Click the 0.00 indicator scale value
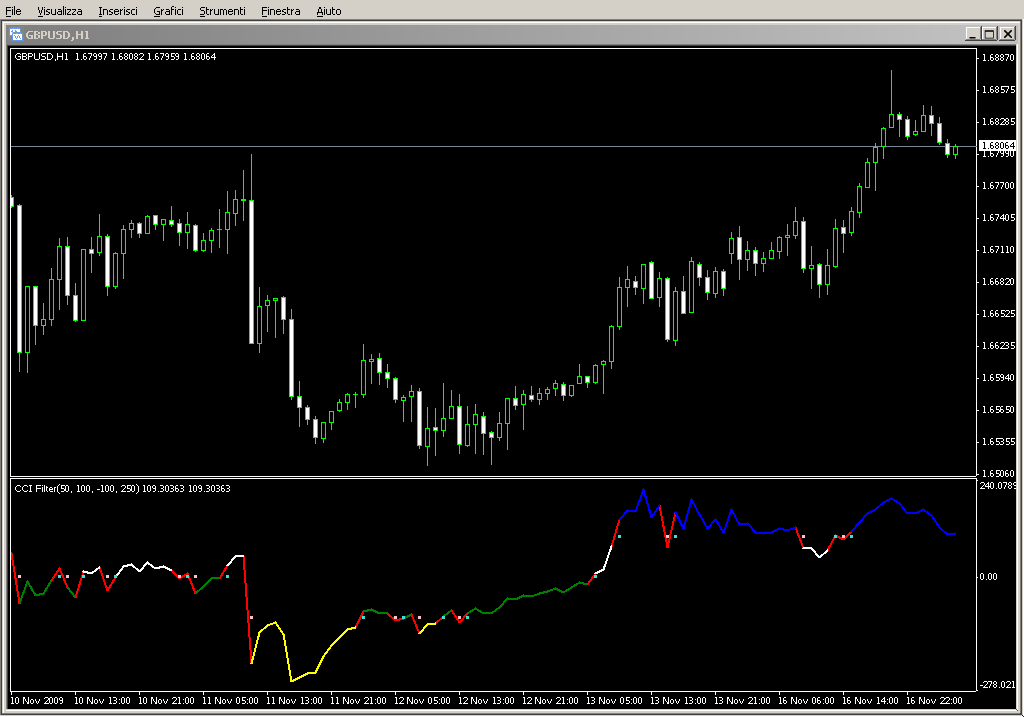The image size is (1024, 717). (x=988, y=577)
